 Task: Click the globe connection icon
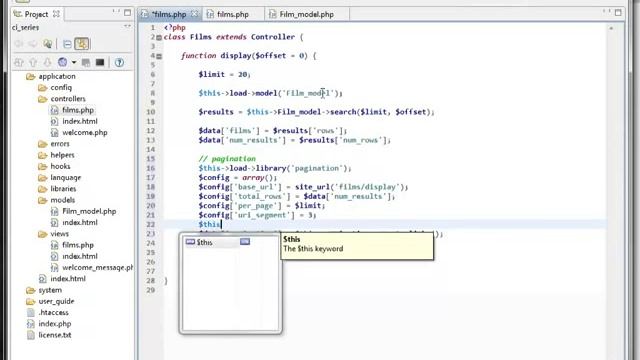pyautogui.click(x=62, y=62)
